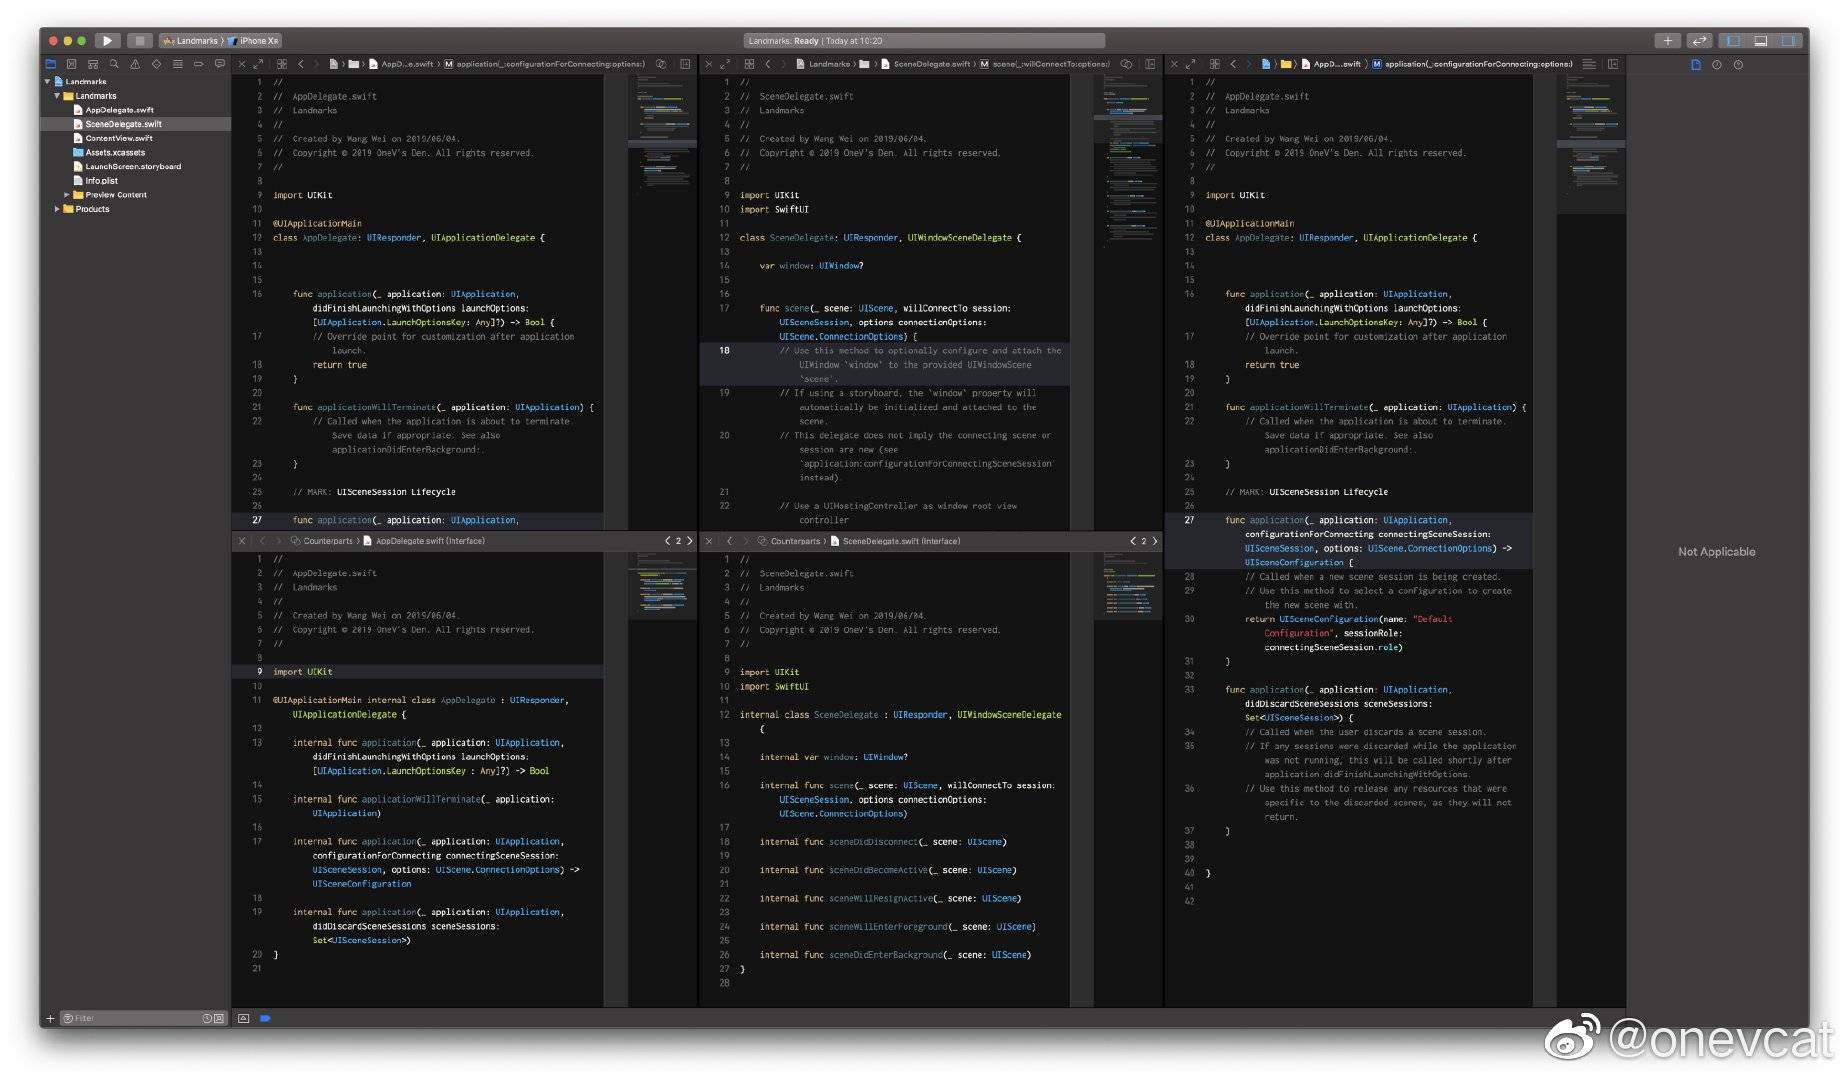The width and height of the screenshot is (1848, 1080).
Task: Select Info.plist in navigator
Action: pyautogui.click(x=100, y=181)
